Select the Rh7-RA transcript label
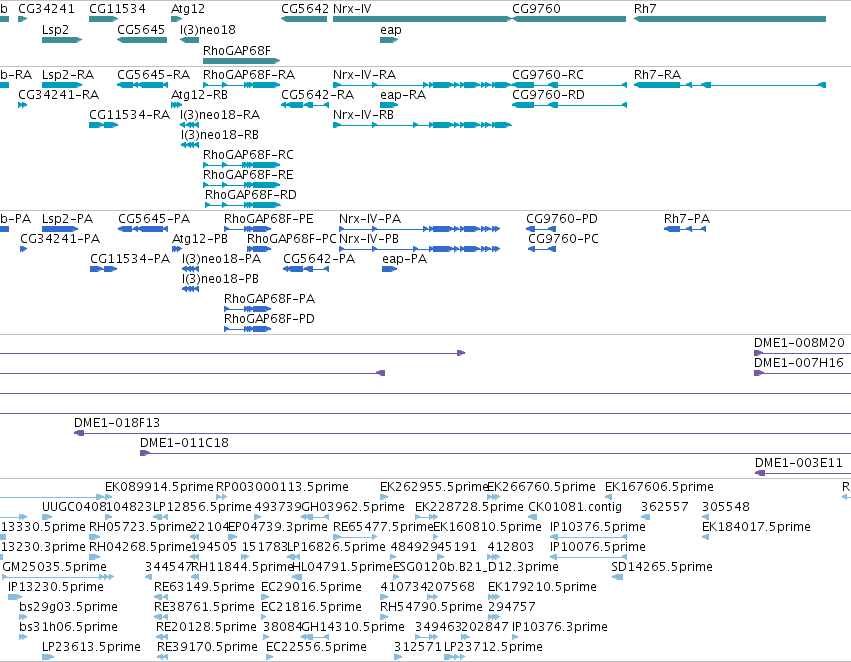Screen dimensions: 851x662 [x=657, y=75]
